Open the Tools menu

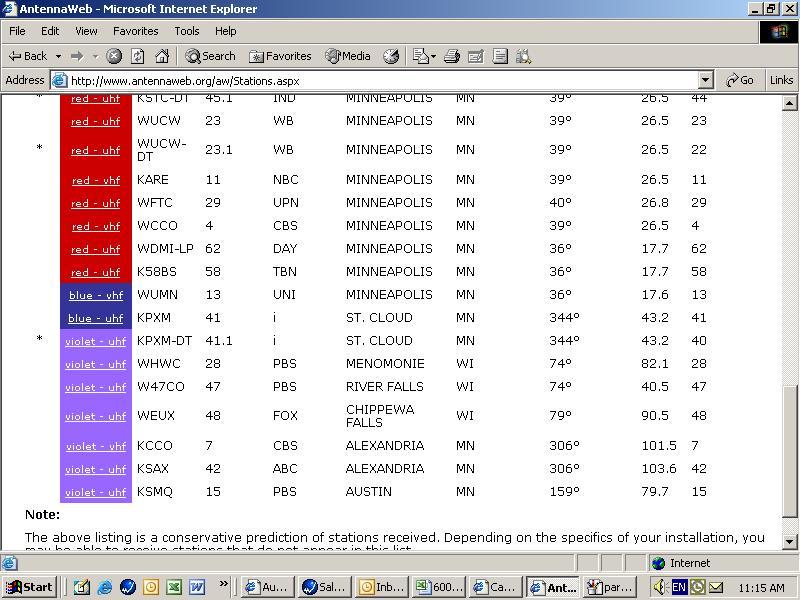pyautogui.click(x=187, y=31)
